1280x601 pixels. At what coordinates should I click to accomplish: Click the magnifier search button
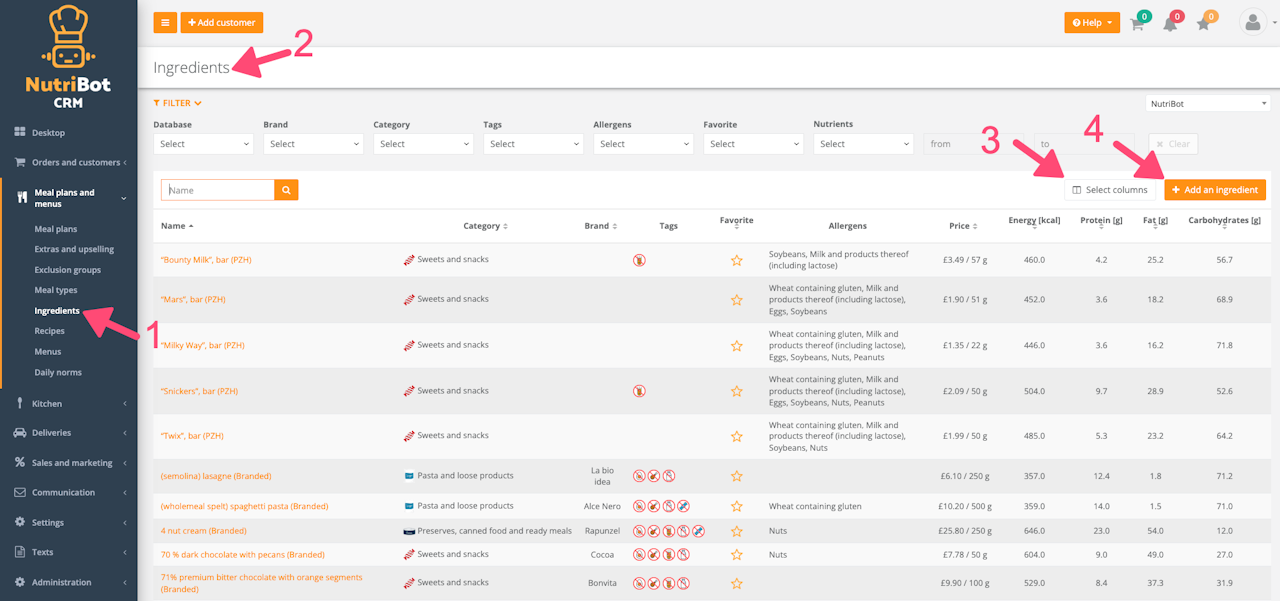coord(286,190)
